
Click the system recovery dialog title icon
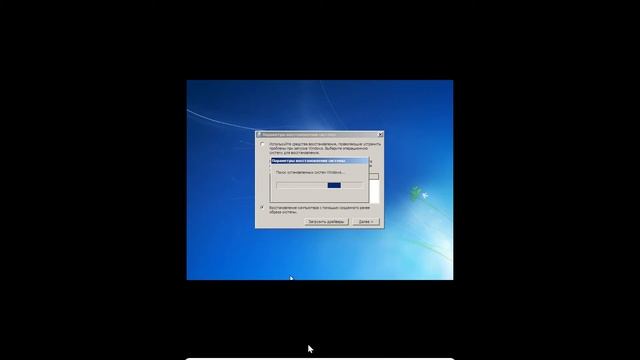click(259, 134)
